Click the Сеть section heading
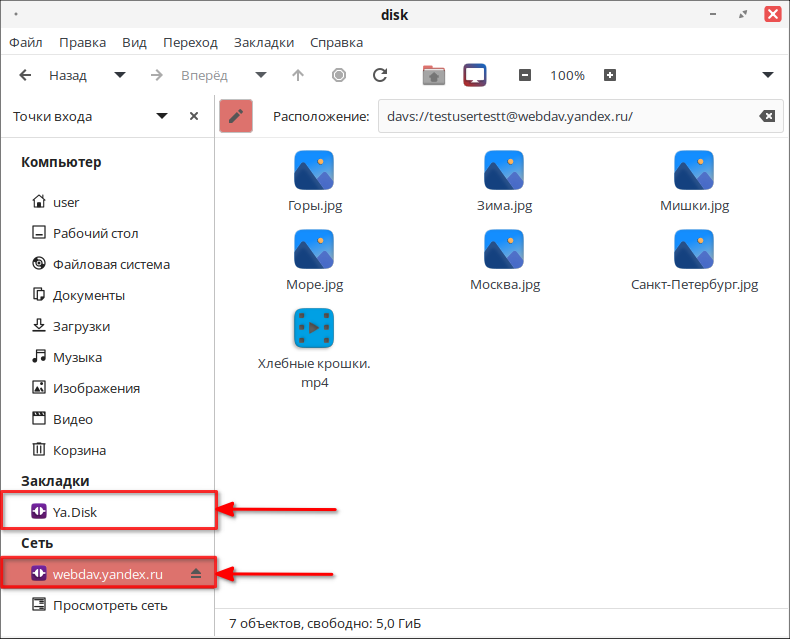Image resolution: width=790 pixels, height=639 pixels. click(x=37, y=543)
